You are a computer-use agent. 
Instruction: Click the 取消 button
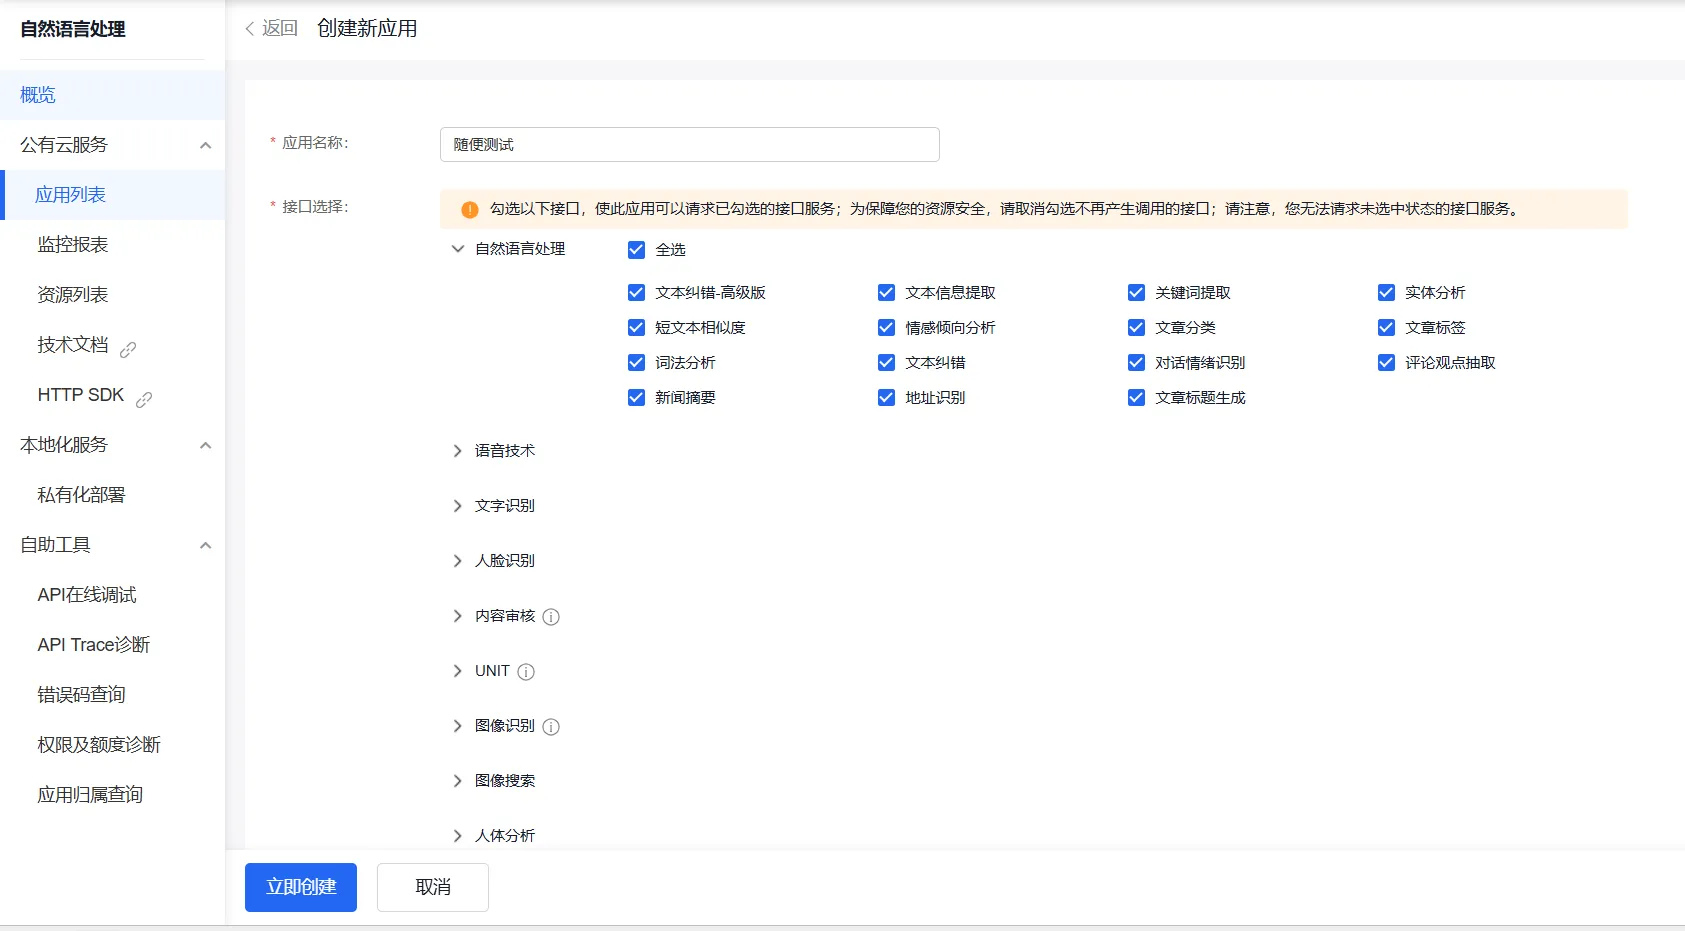[433, 887]
